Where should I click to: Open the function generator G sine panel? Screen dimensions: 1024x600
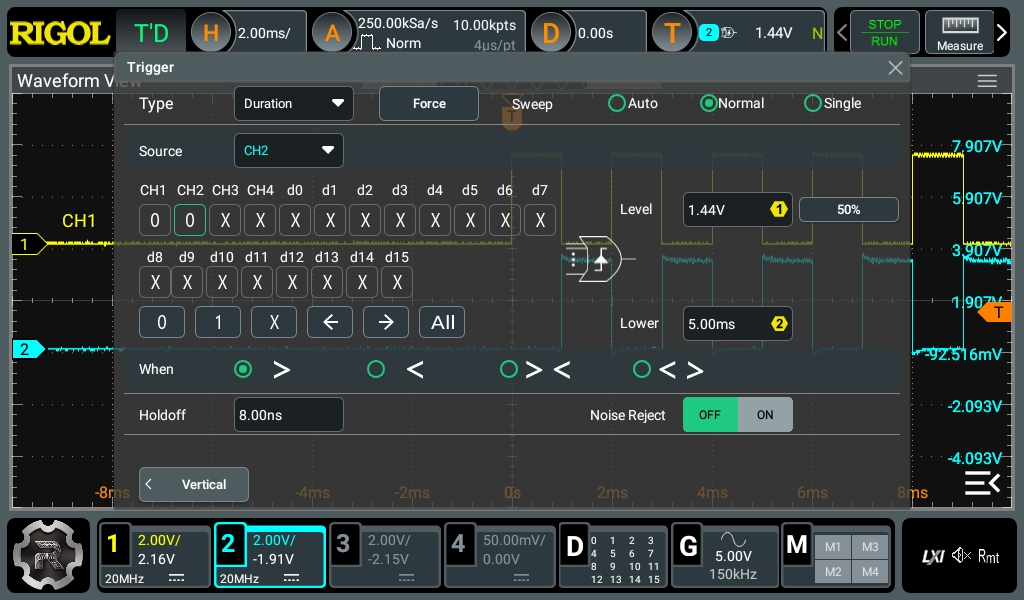click(725, 555)
